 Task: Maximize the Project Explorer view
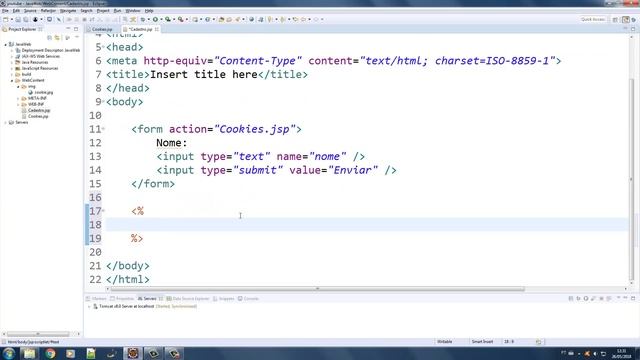(x=76, y=29)
